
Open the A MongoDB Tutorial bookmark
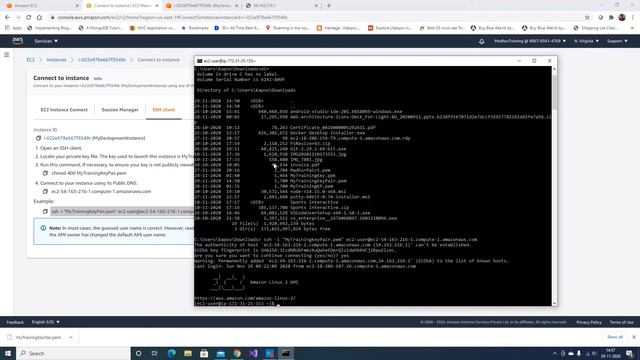coord(100,28)
